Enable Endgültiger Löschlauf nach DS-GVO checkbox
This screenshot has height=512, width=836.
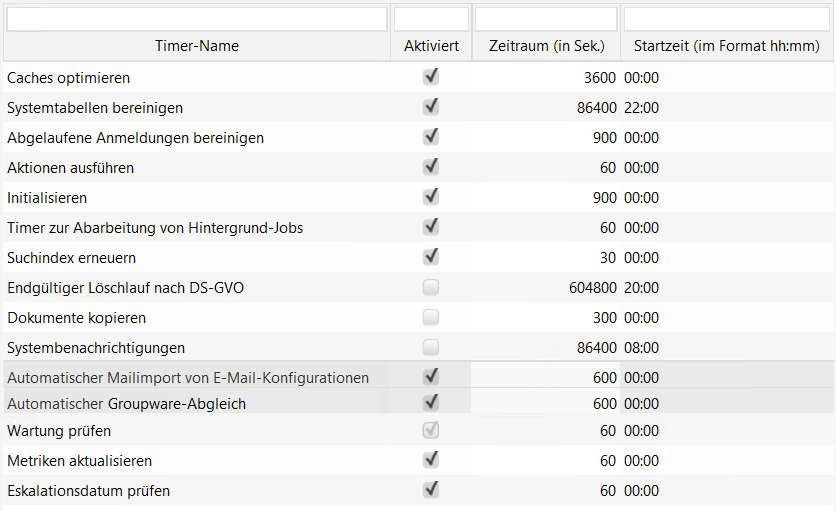(431, 288)
